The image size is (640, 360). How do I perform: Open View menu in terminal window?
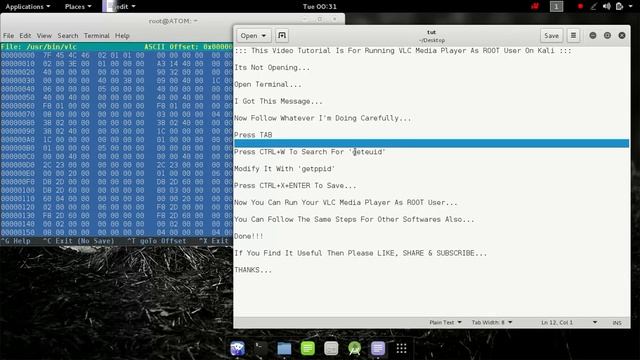pos(44,36)
